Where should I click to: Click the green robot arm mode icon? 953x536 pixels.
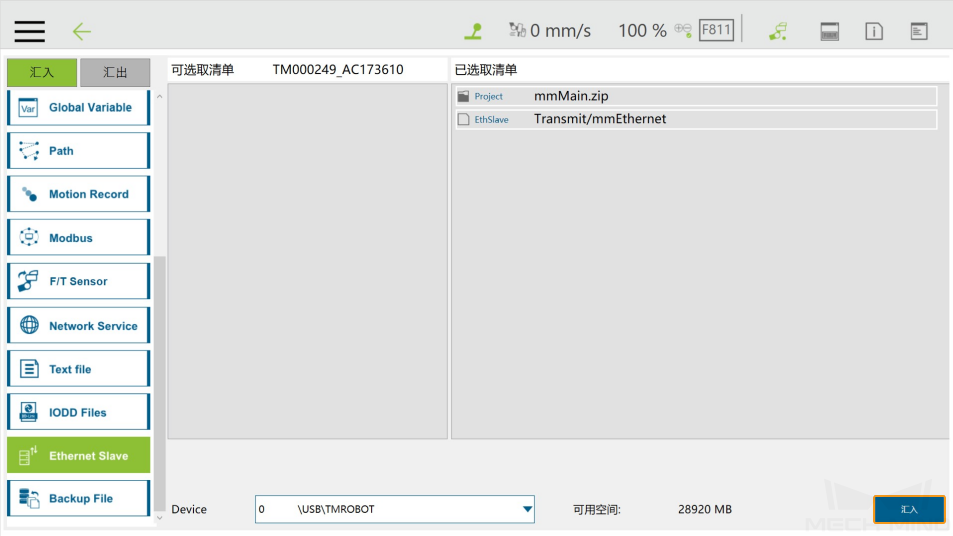[778, 31]
